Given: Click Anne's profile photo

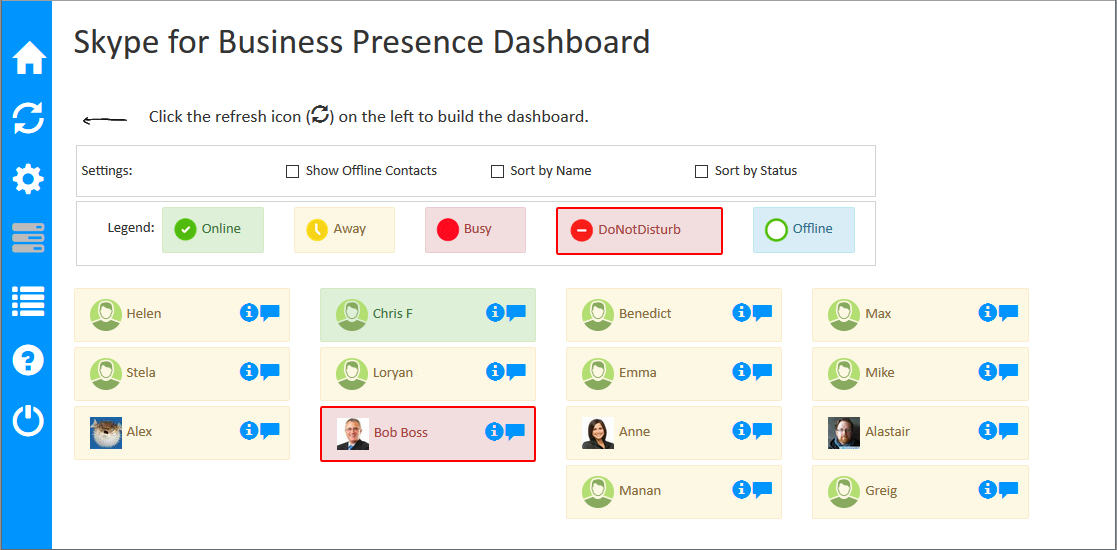Looking at the screenshot, I should click(598, 432).
